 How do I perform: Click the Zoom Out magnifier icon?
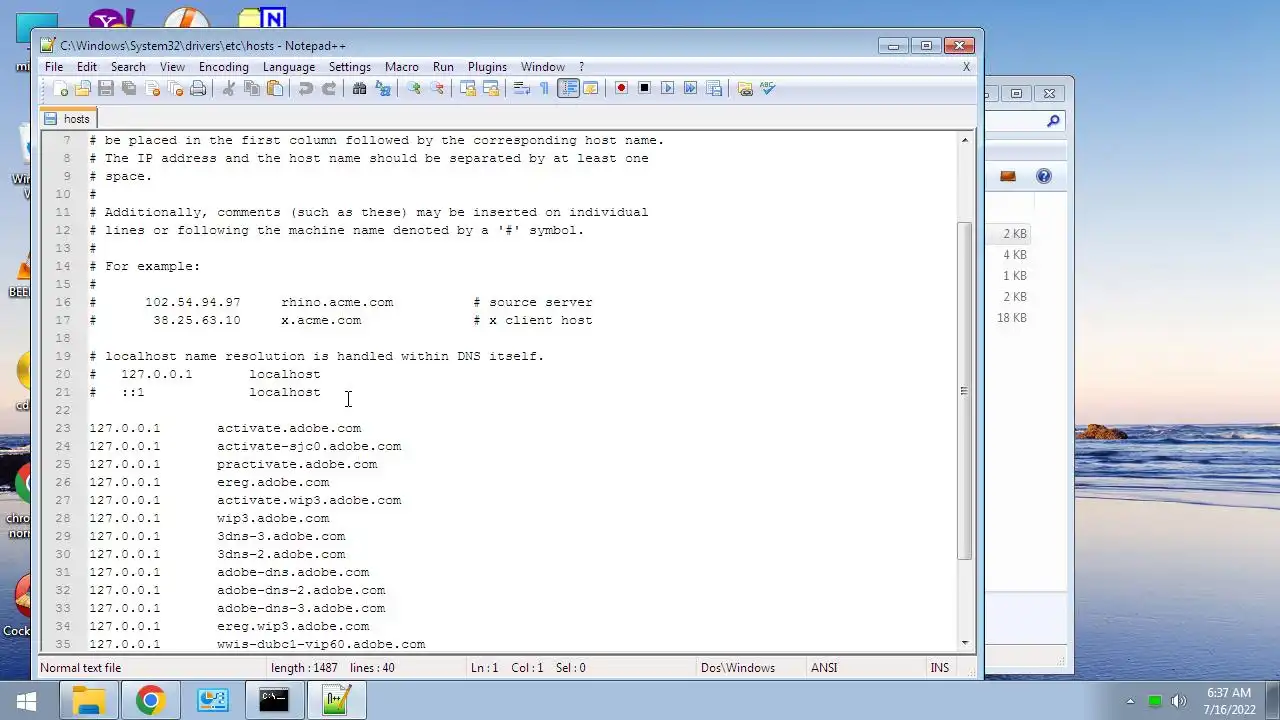(436, 89)
